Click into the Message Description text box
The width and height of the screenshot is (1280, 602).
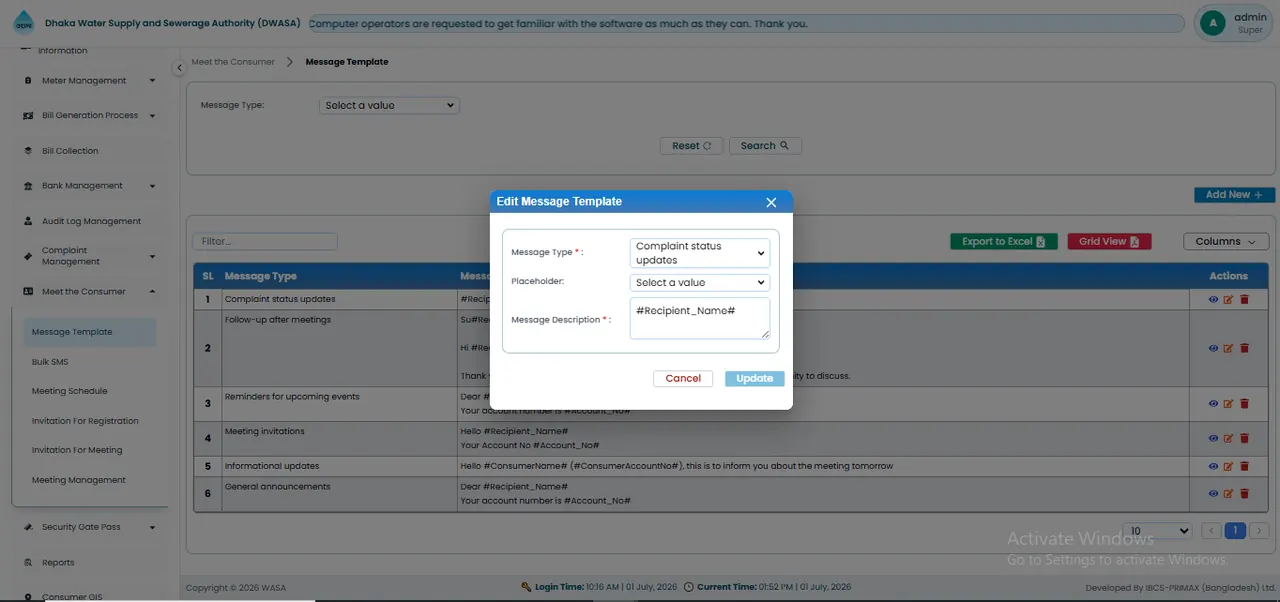(700, 318)
